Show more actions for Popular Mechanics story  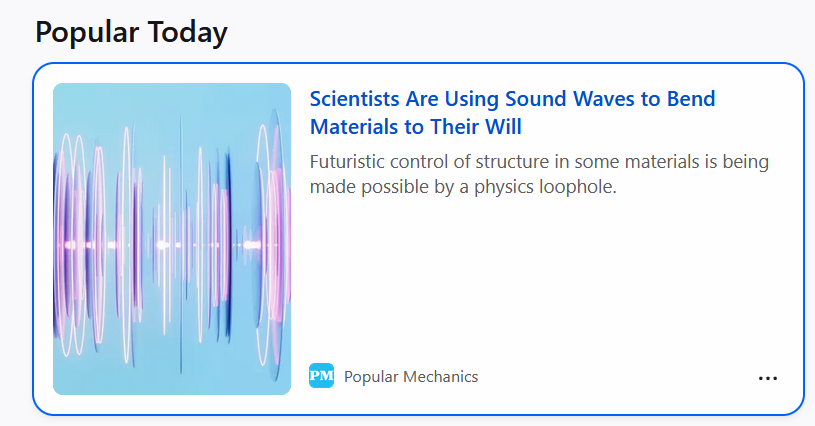tap(768, 378)
